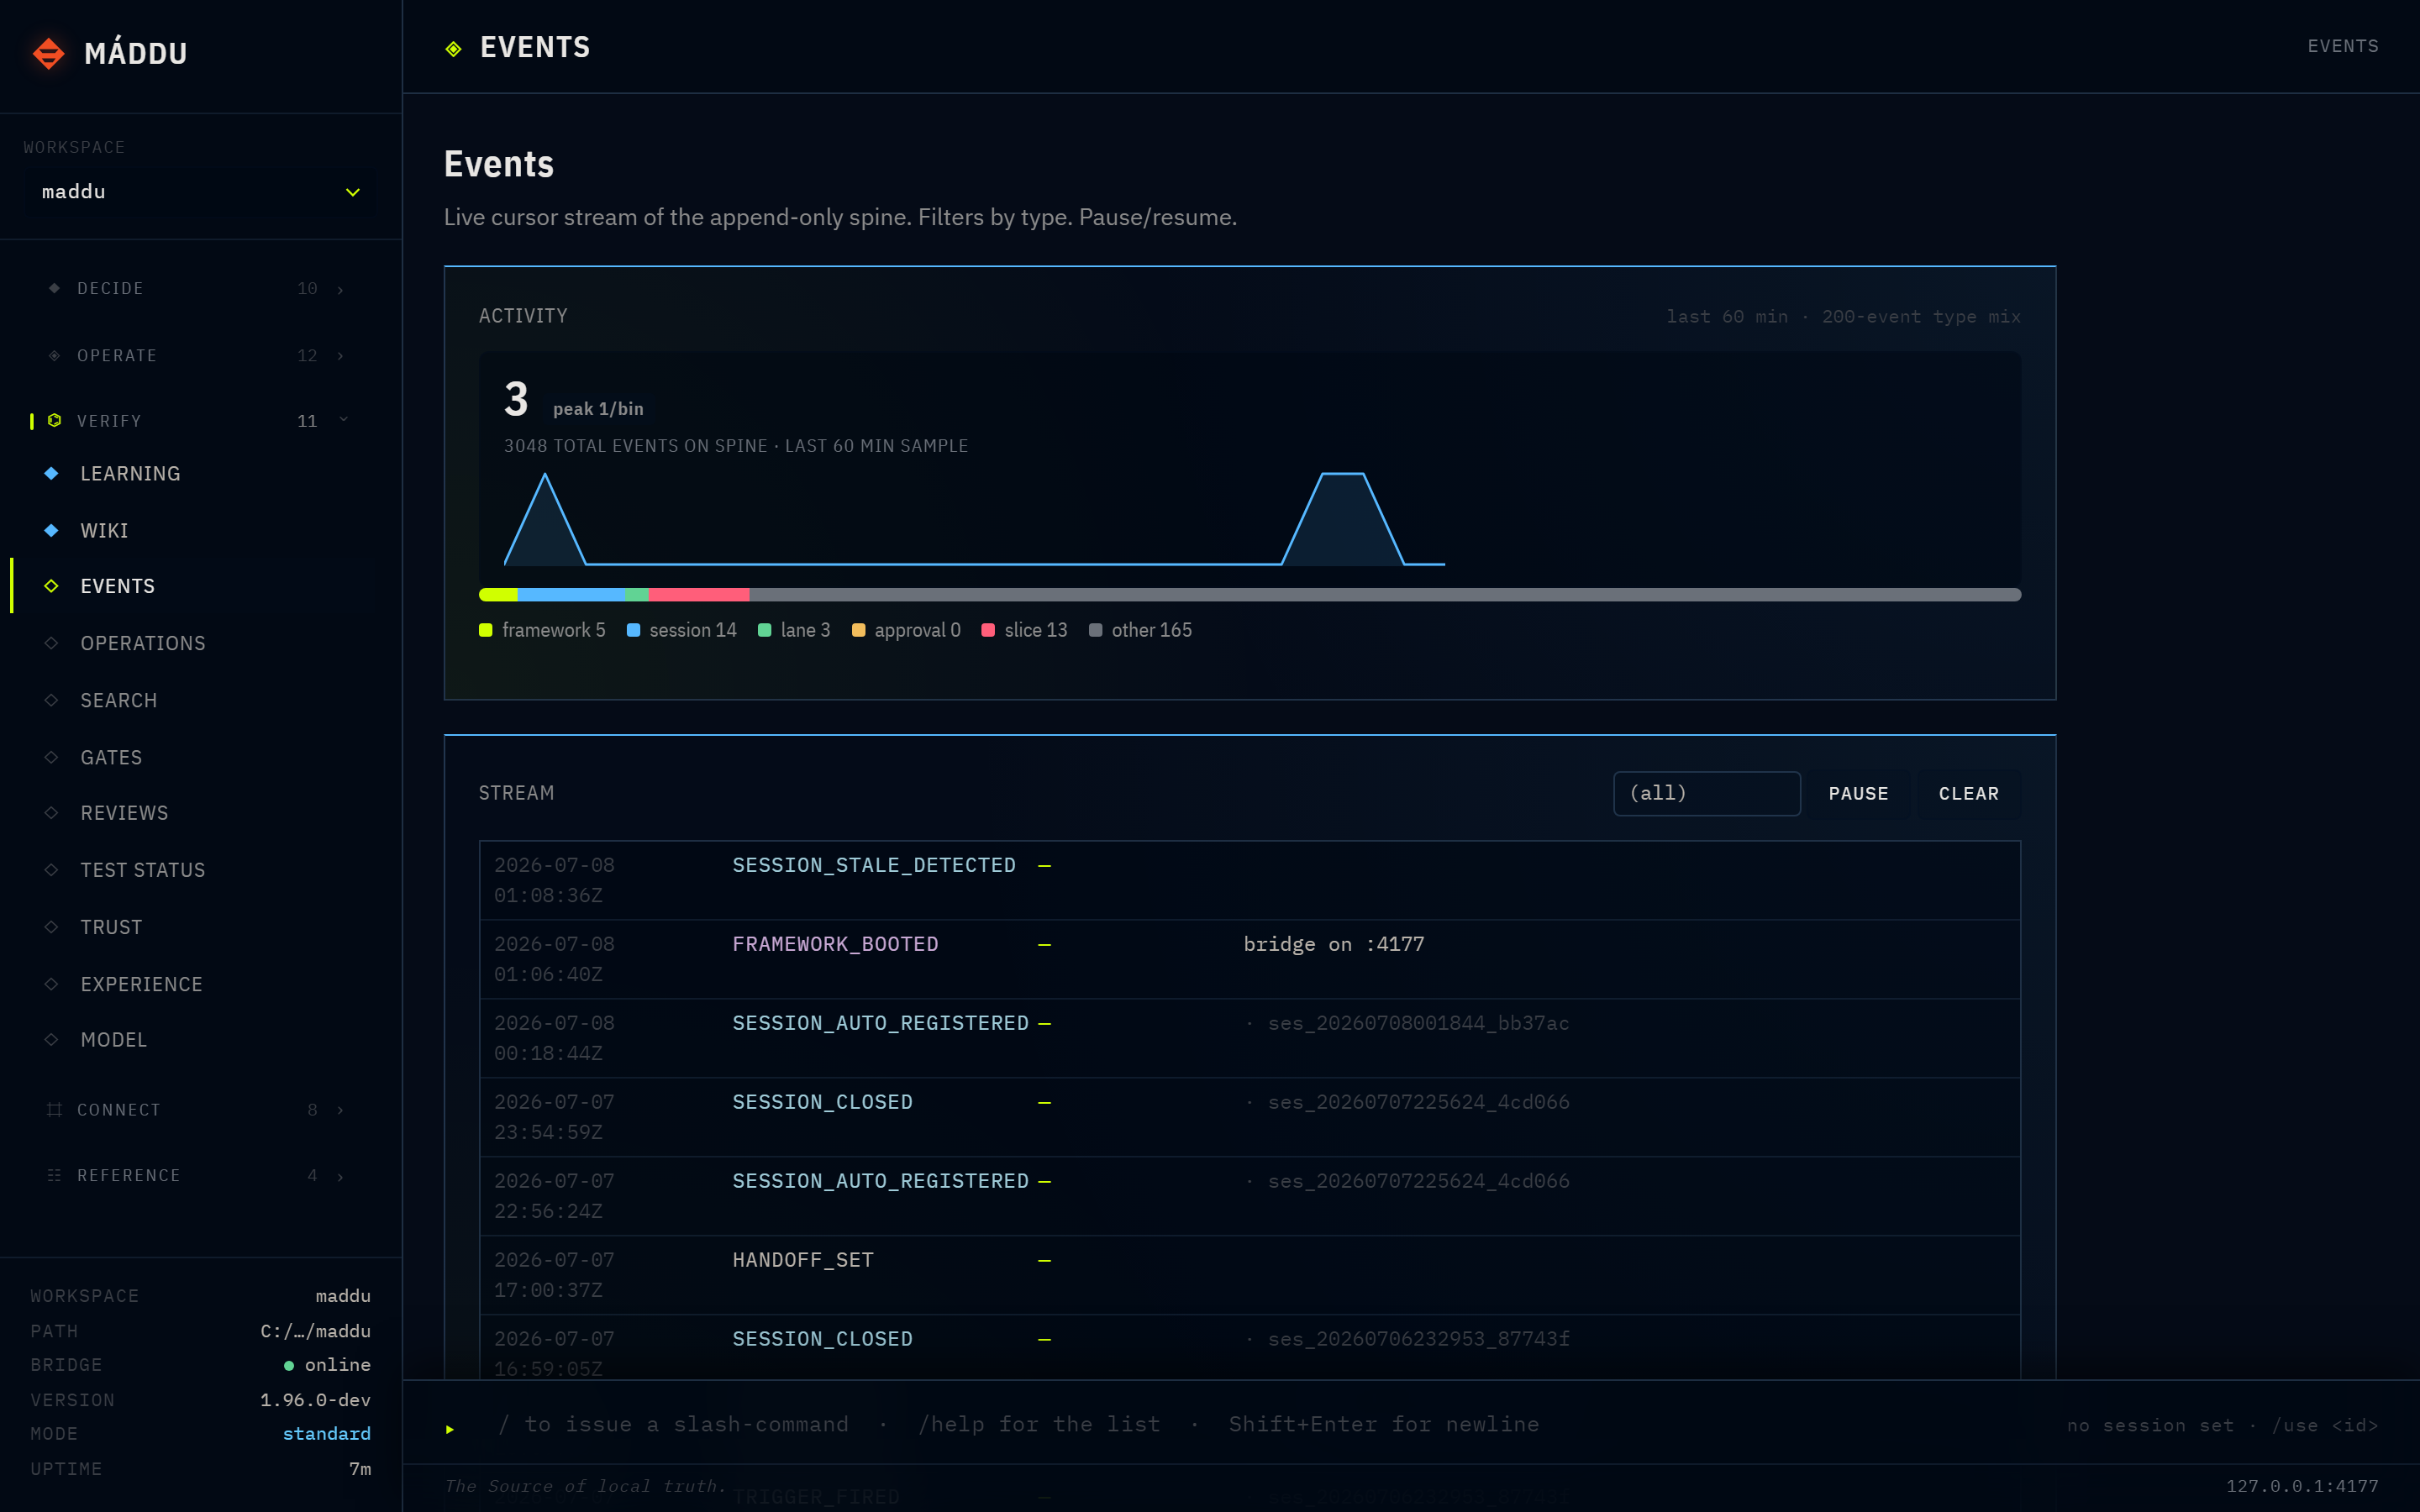Clear the event stream

coord(1968,794)
